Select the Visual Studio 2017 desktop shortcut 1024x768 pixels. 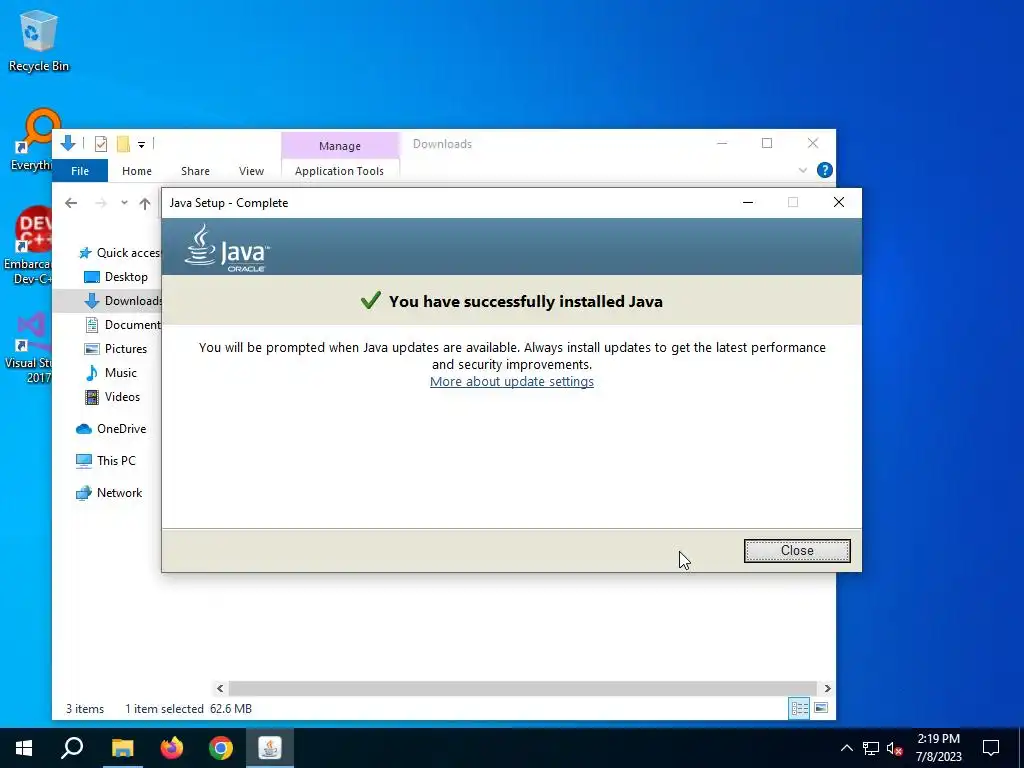(29, 349)
